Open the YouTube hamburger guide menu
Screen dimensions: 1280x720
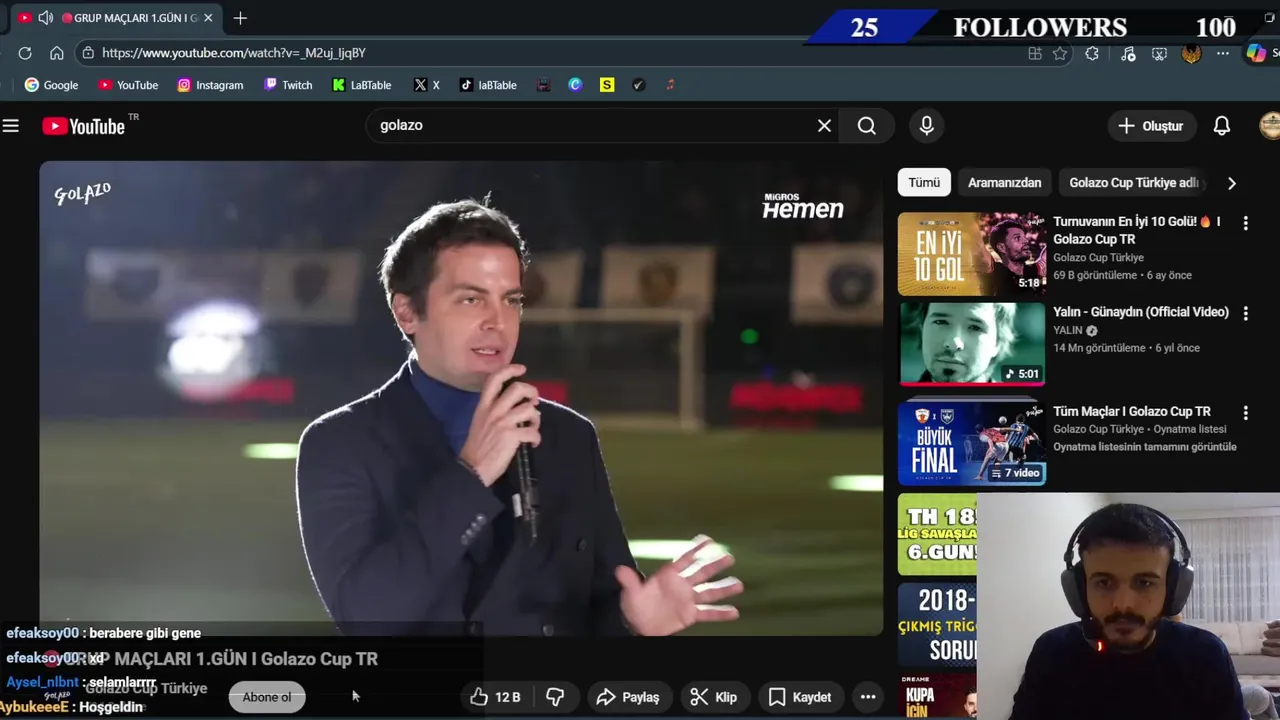[x=11, y=126]
